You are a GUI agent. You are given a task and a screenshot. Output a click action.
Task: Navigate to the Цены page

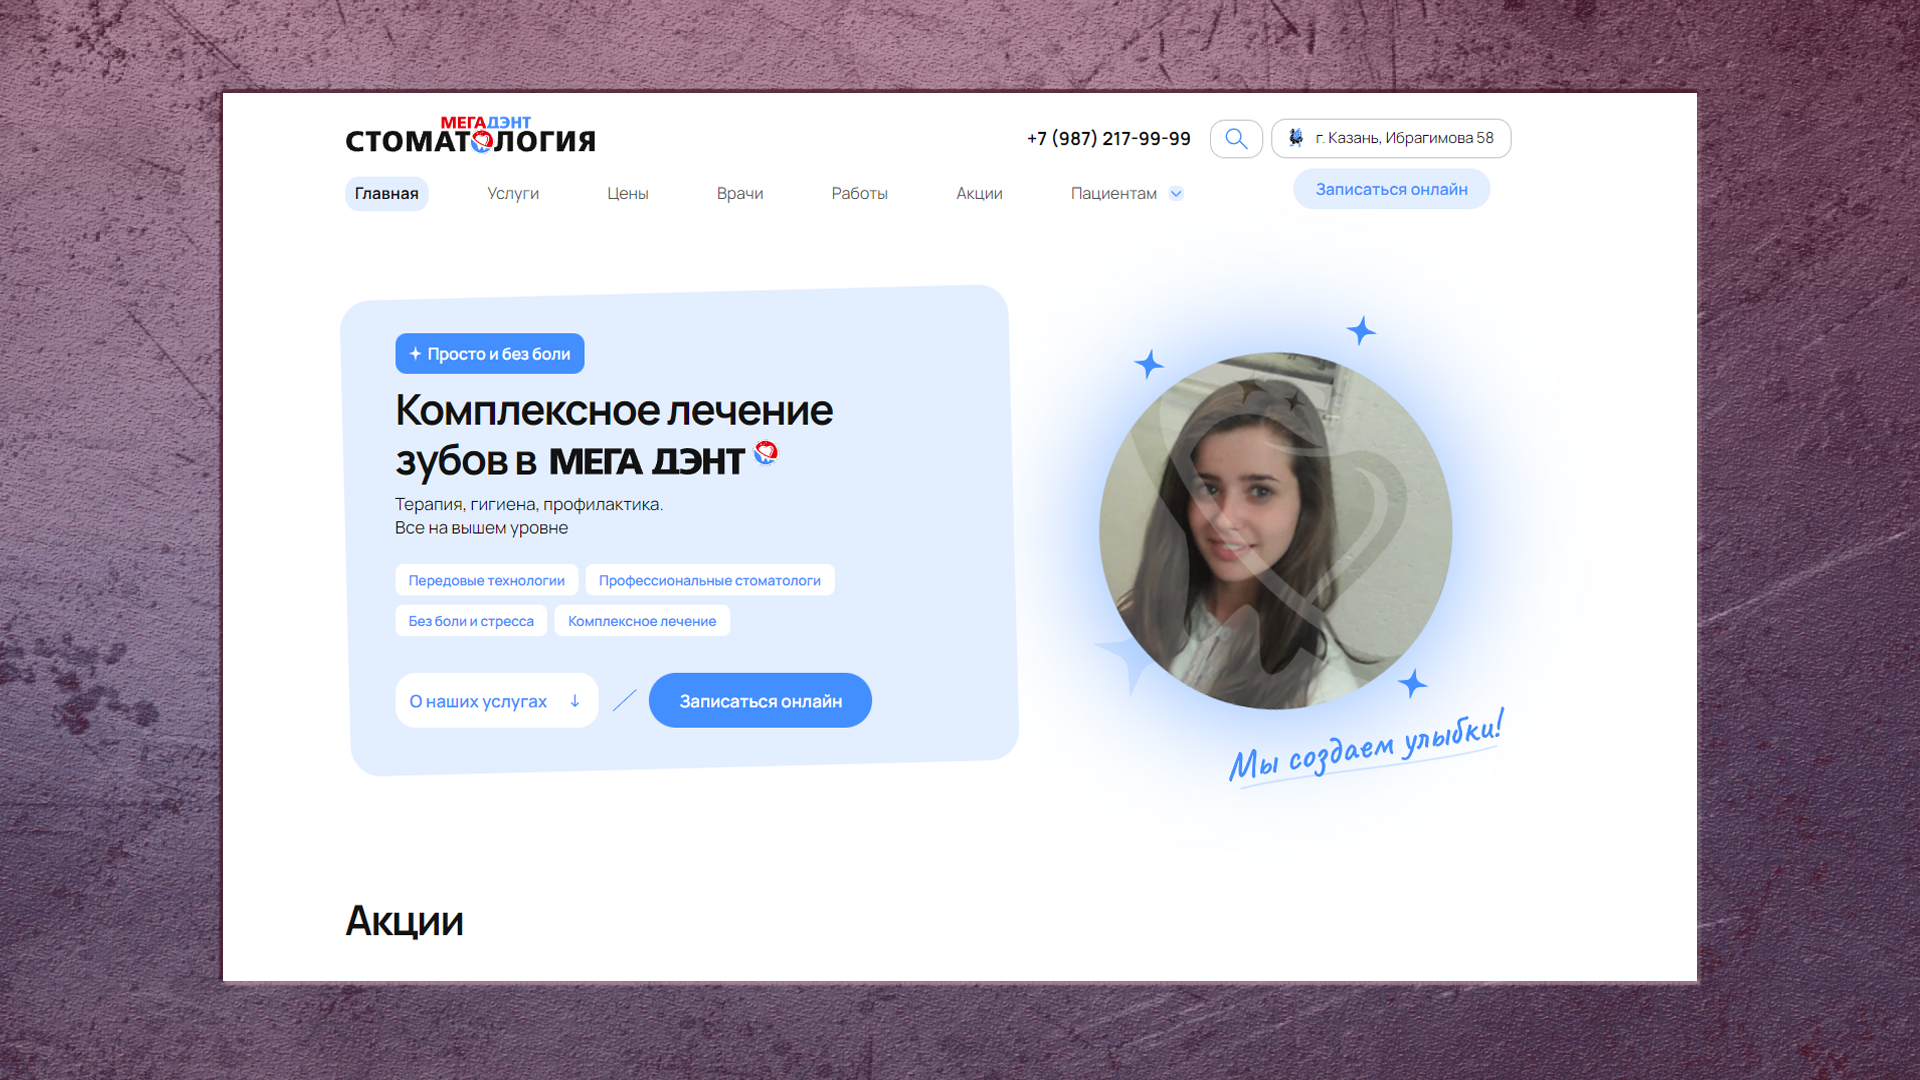(x=627, y=194)
